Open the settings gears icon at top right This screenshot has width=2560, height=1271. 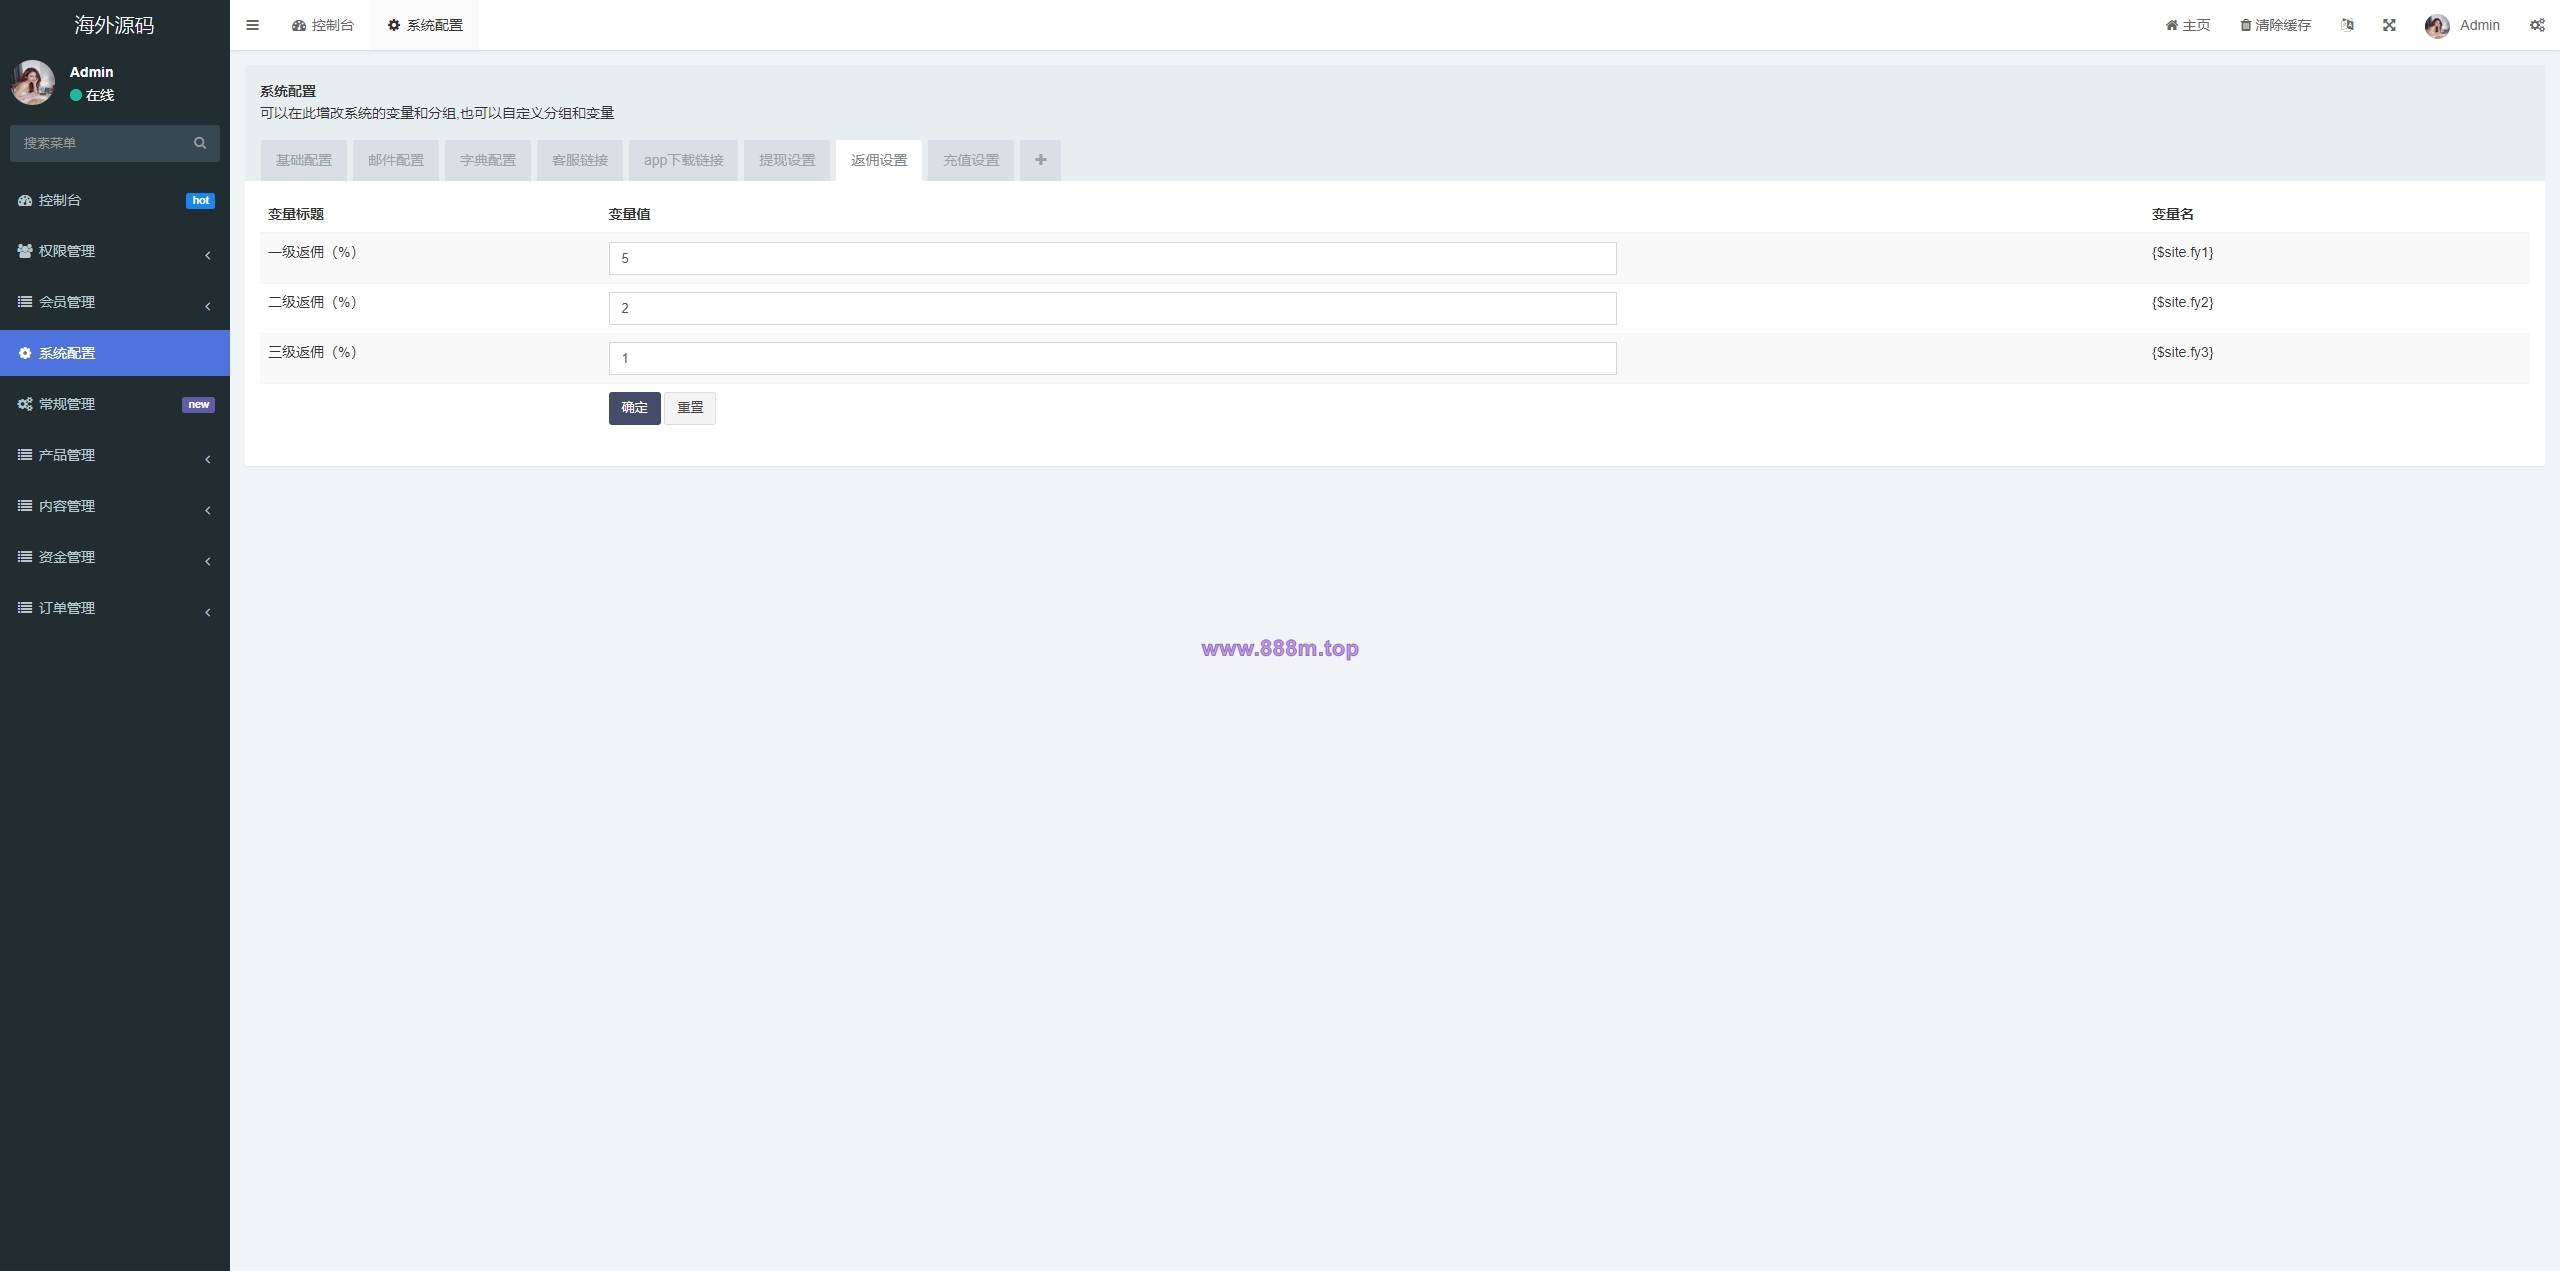2537,25
